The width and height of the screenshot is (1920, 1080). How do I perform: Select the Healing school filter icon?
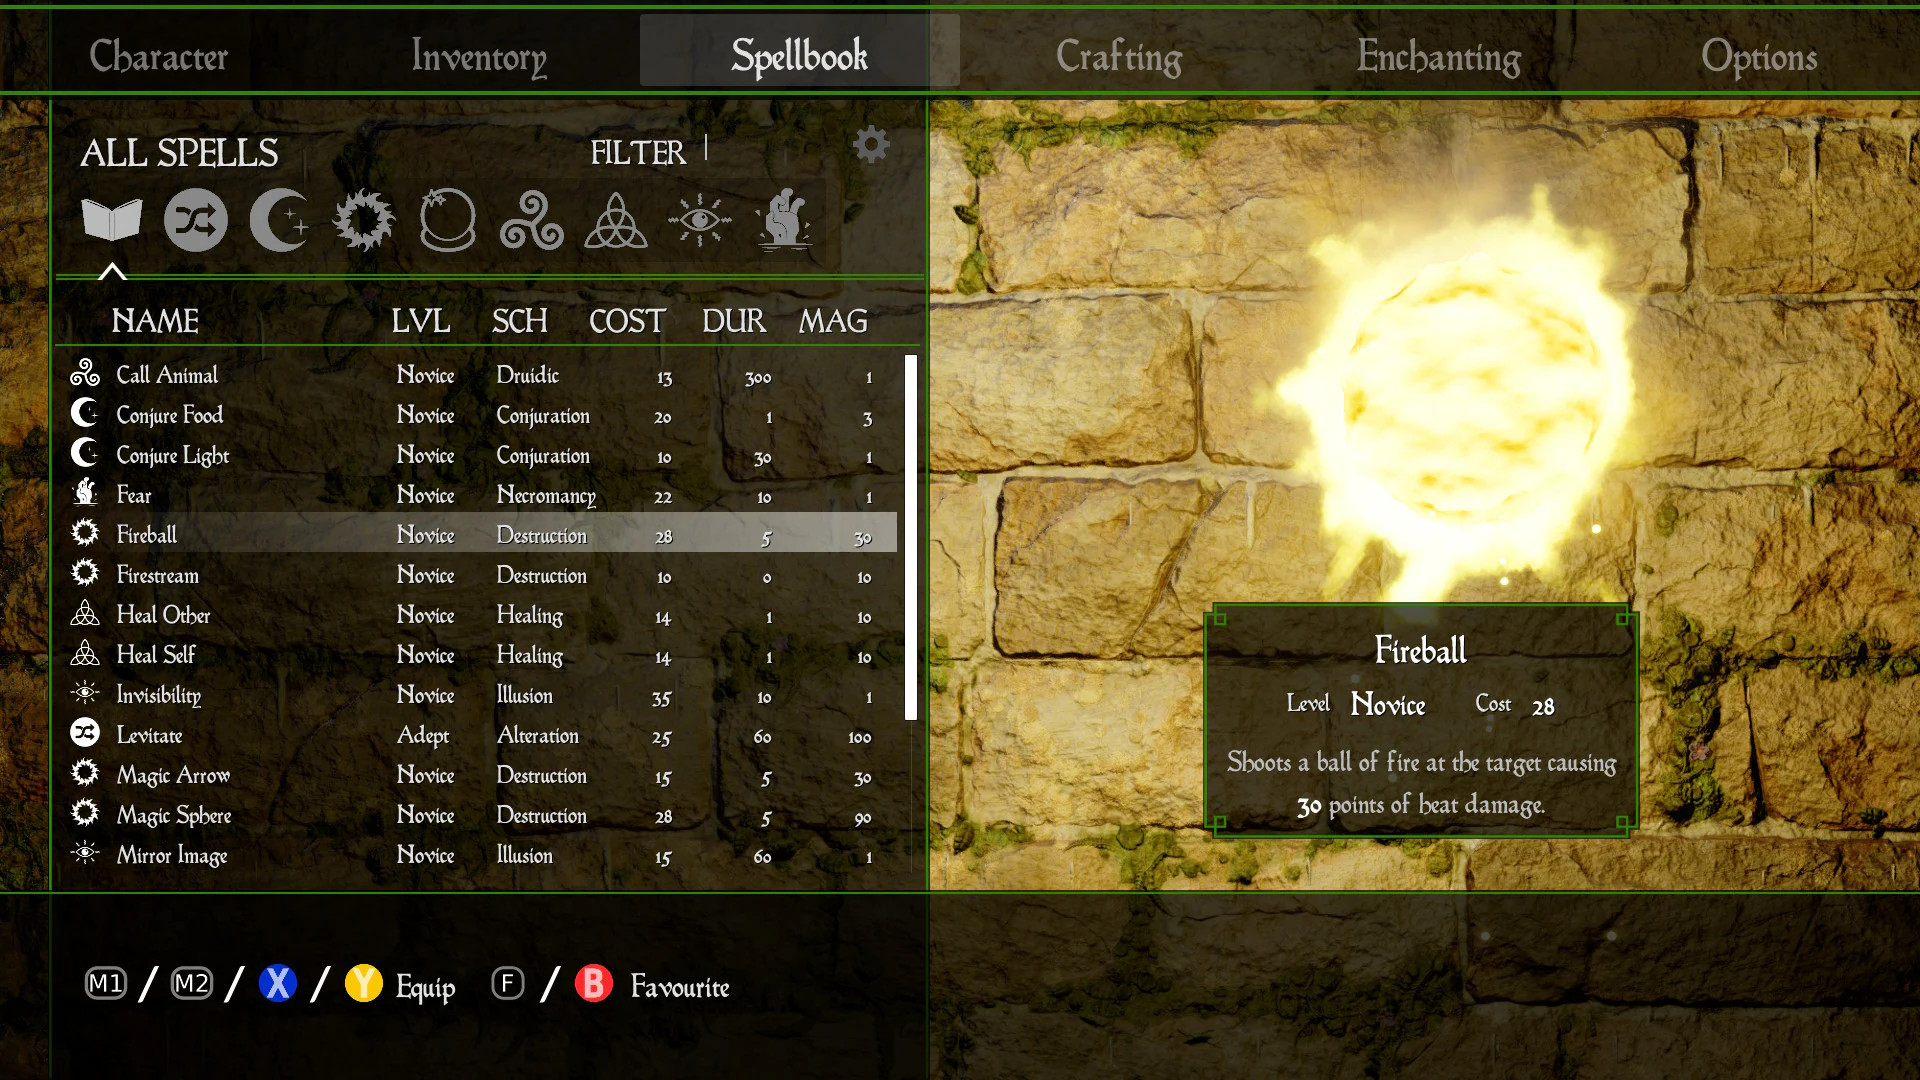[613, 220]
